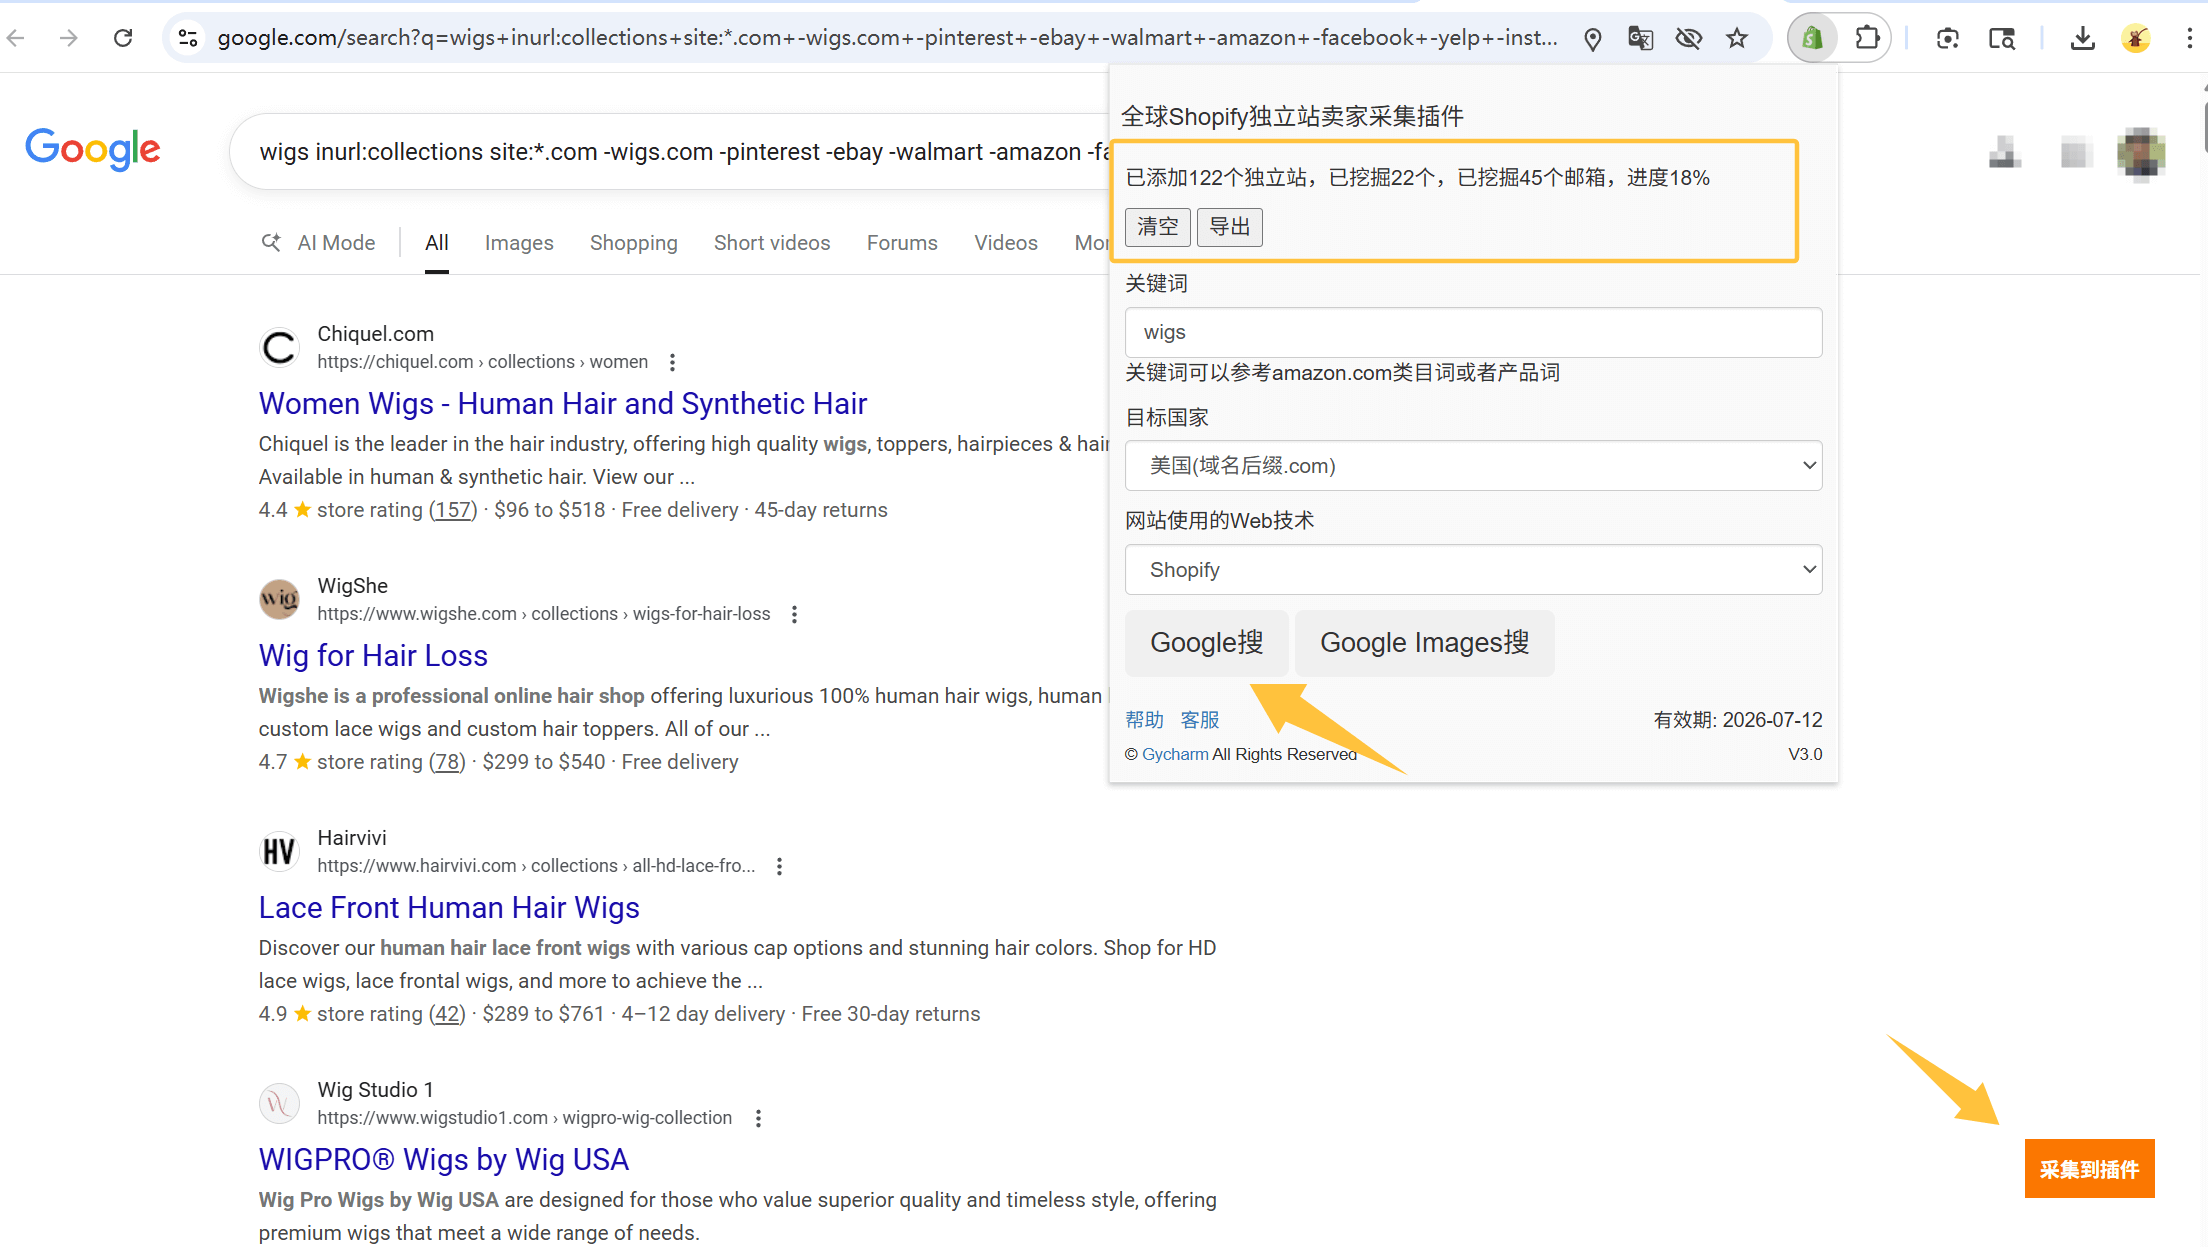View site information in address bar

point(188,38)
